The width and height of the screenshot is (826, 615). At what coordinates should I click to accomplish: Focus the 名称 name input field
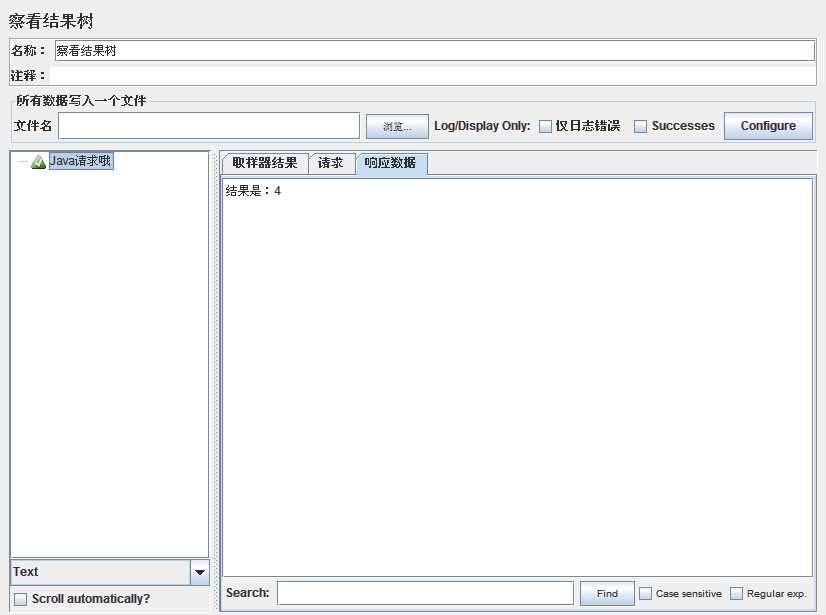435,51
